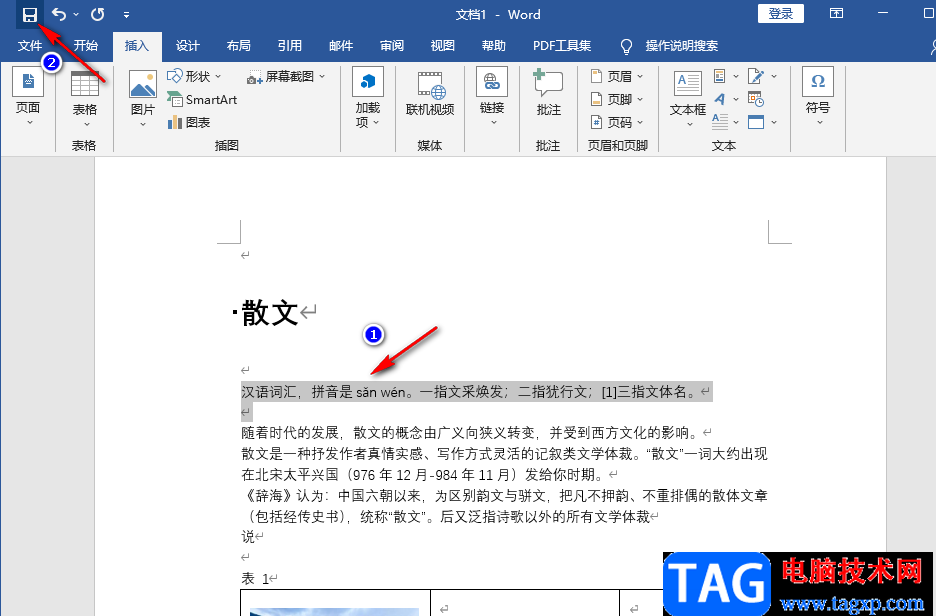Expand the 链接 dropdown arrow
This screenshot has width=936, height=616.
[x=494, y=122]
